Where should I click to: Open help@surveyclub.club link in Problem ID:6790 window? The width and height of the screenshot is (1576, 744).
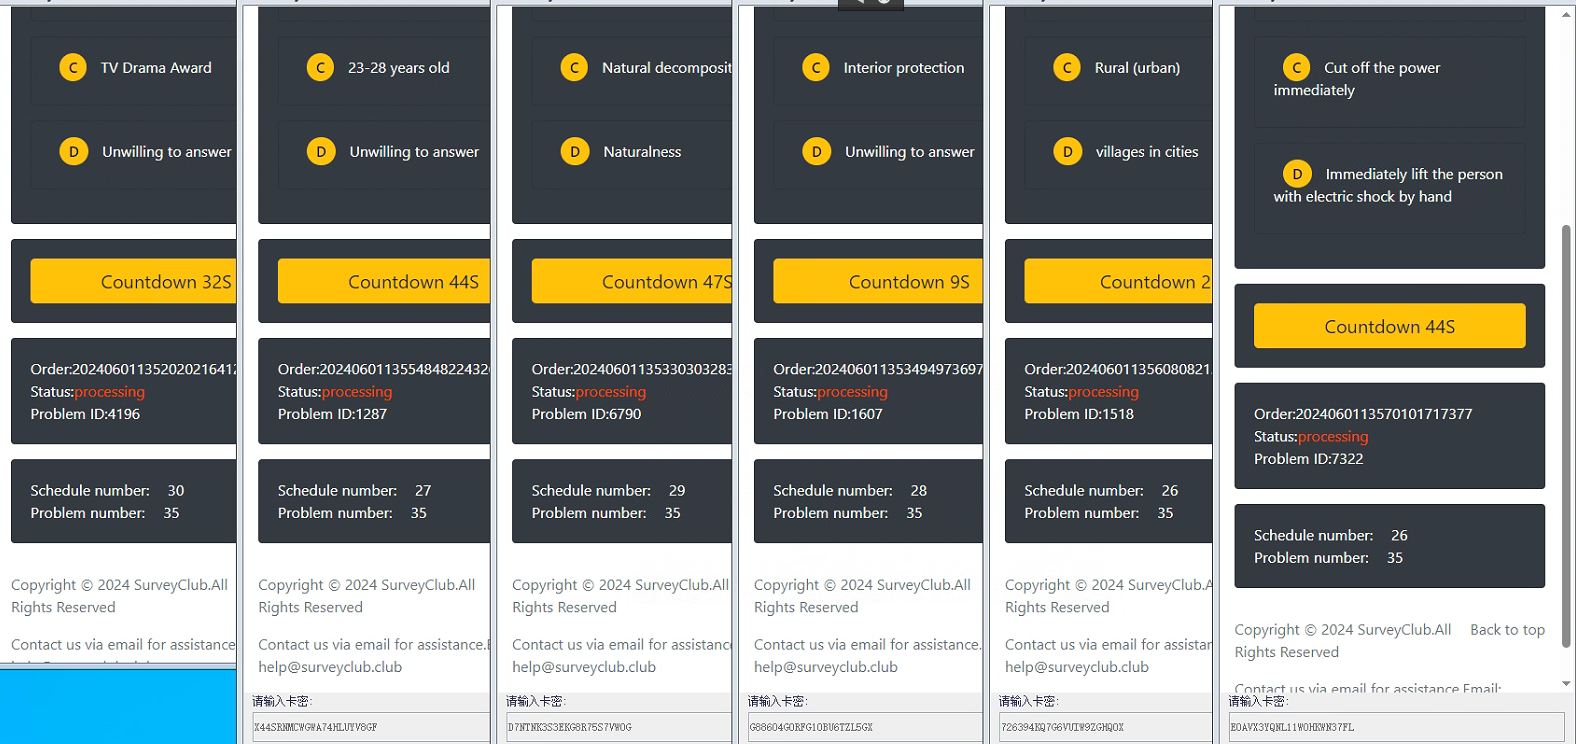[x=584, y=667]
